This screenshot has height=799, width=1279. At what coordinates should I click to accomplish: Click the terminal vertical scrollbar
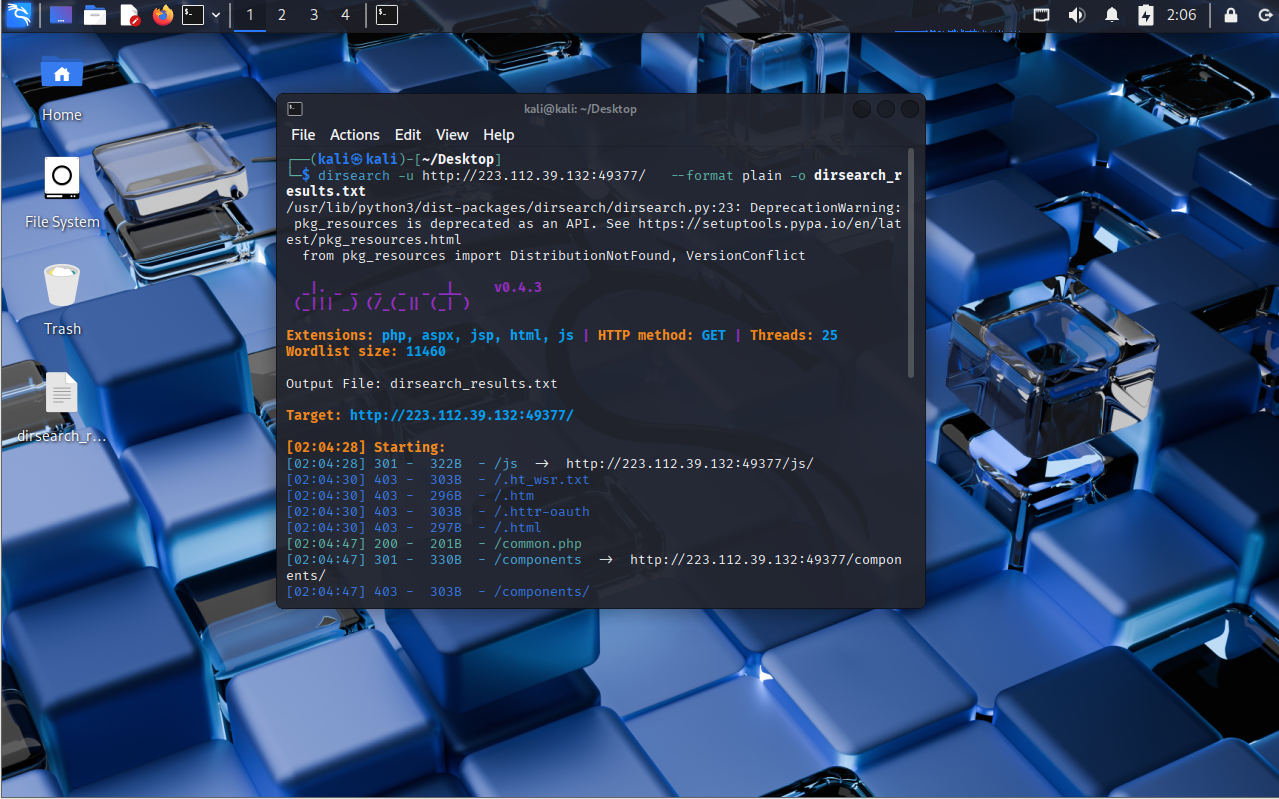(x=911, y=264)
